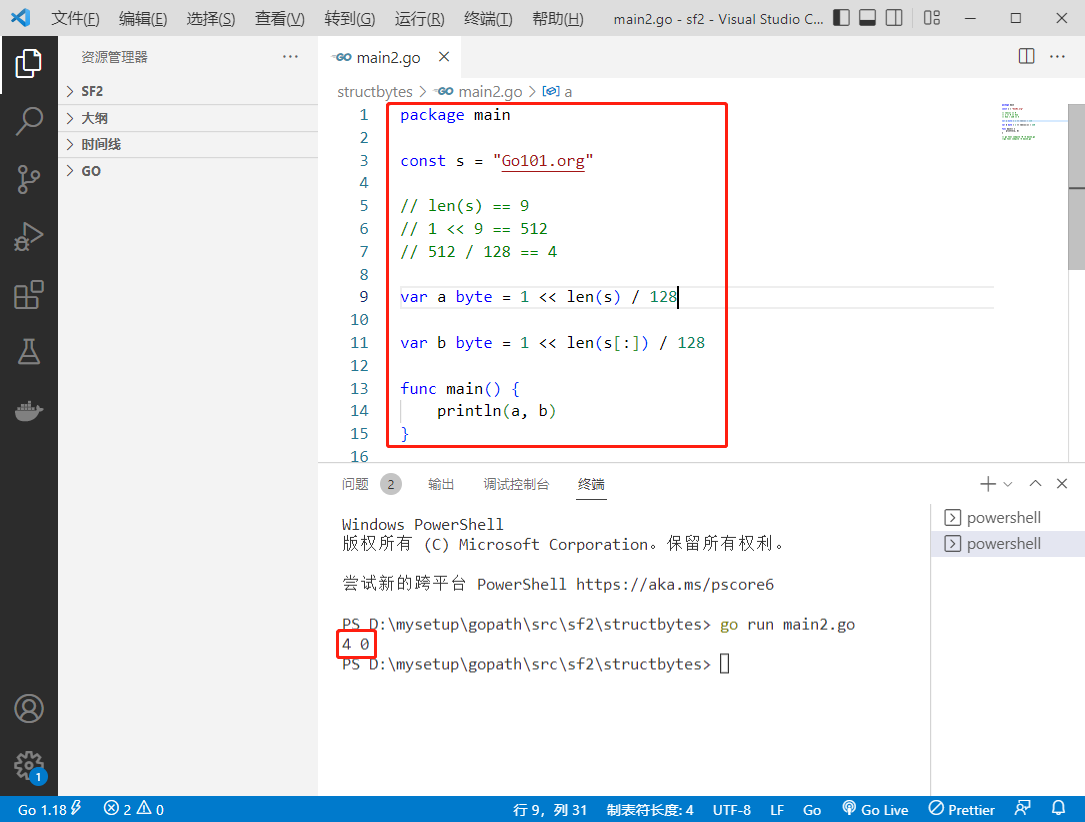Open the 终端(T) menu

click(488, 19)
